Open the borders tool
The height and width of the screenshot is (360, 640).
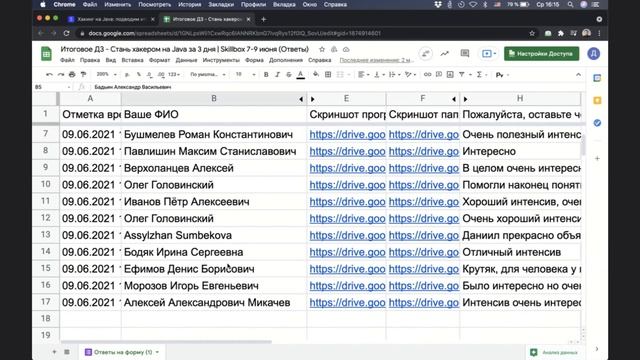(328, 75)
